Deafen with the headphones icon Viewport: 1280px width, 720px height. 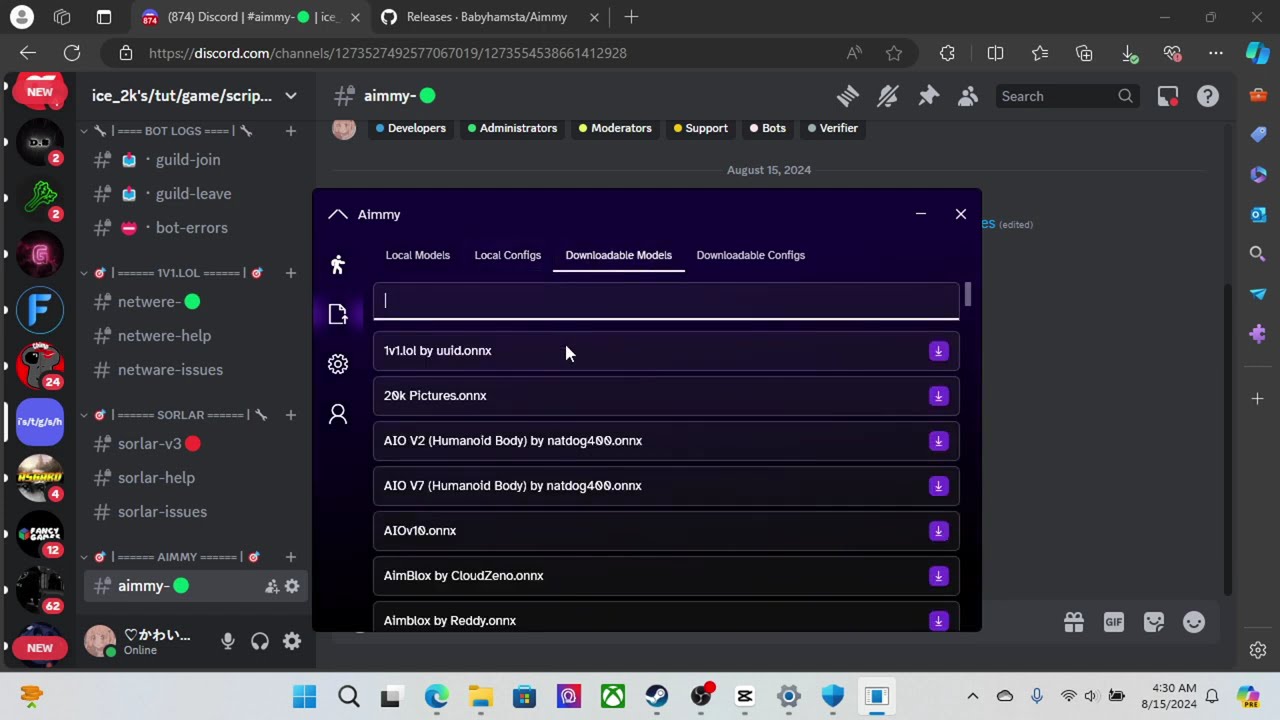coord(260,642)
